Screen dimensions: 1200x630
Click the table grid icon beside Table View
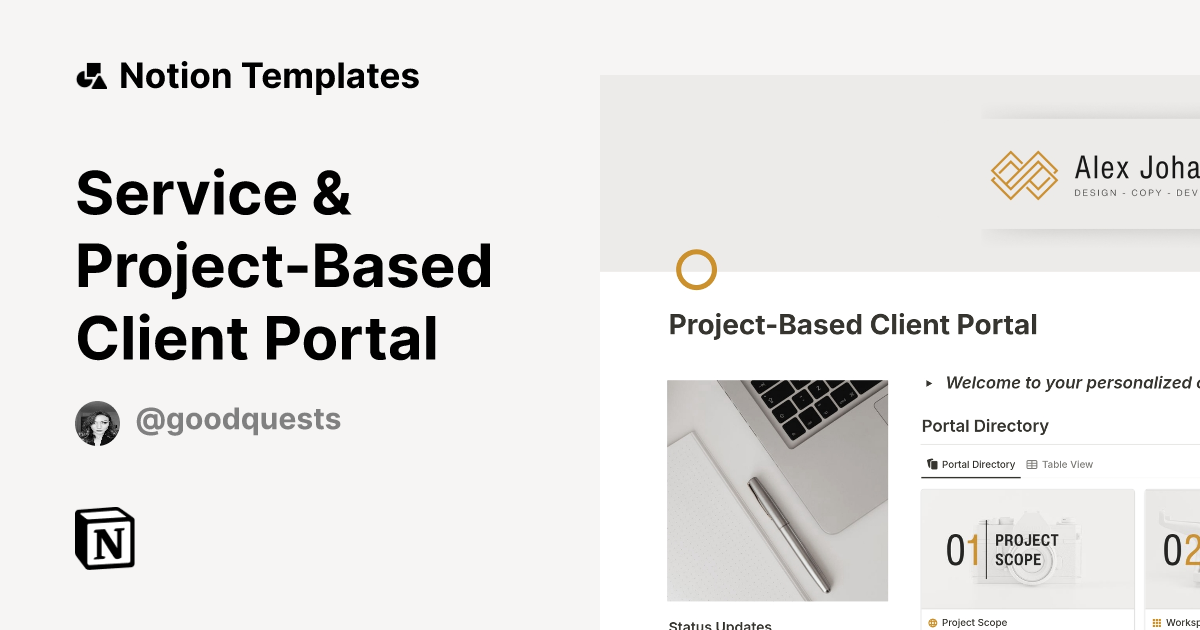pyautogui.click(x=1033, y=464)
